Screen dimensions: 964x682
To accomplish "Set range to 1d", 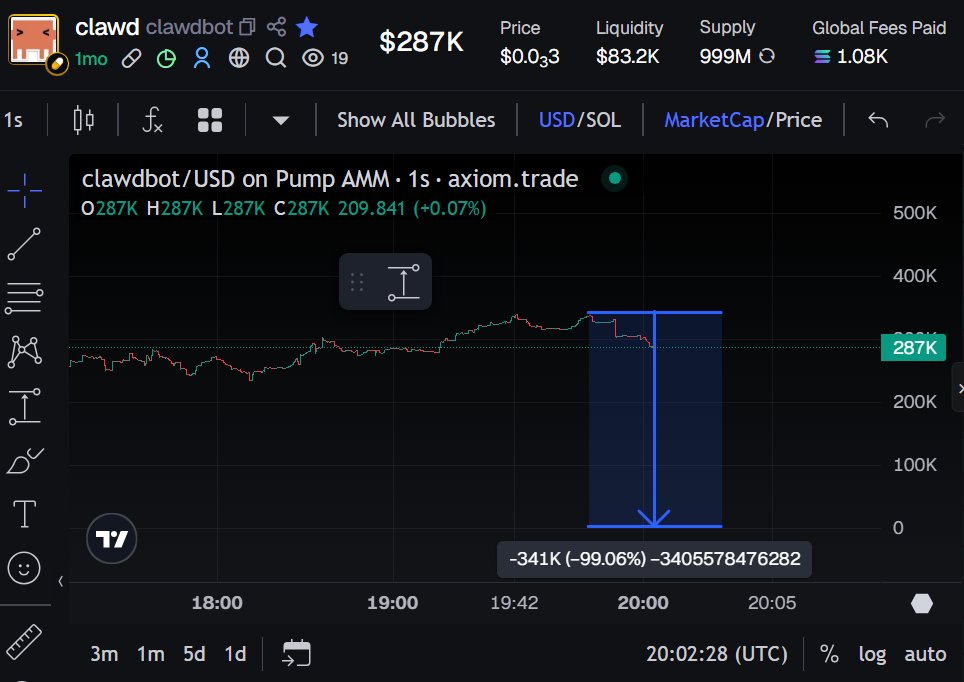I will tap(235, 653).
